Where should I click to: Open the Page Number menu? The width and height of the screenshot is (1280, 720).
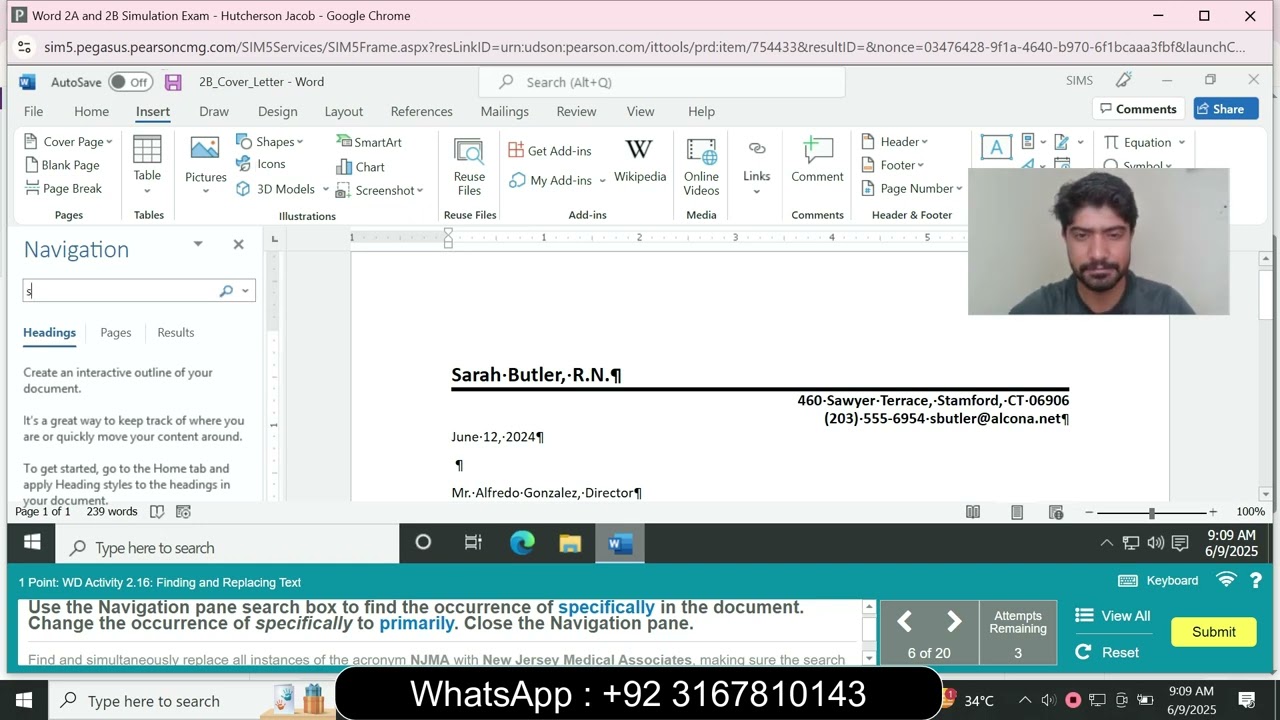(x=911, y=188)
